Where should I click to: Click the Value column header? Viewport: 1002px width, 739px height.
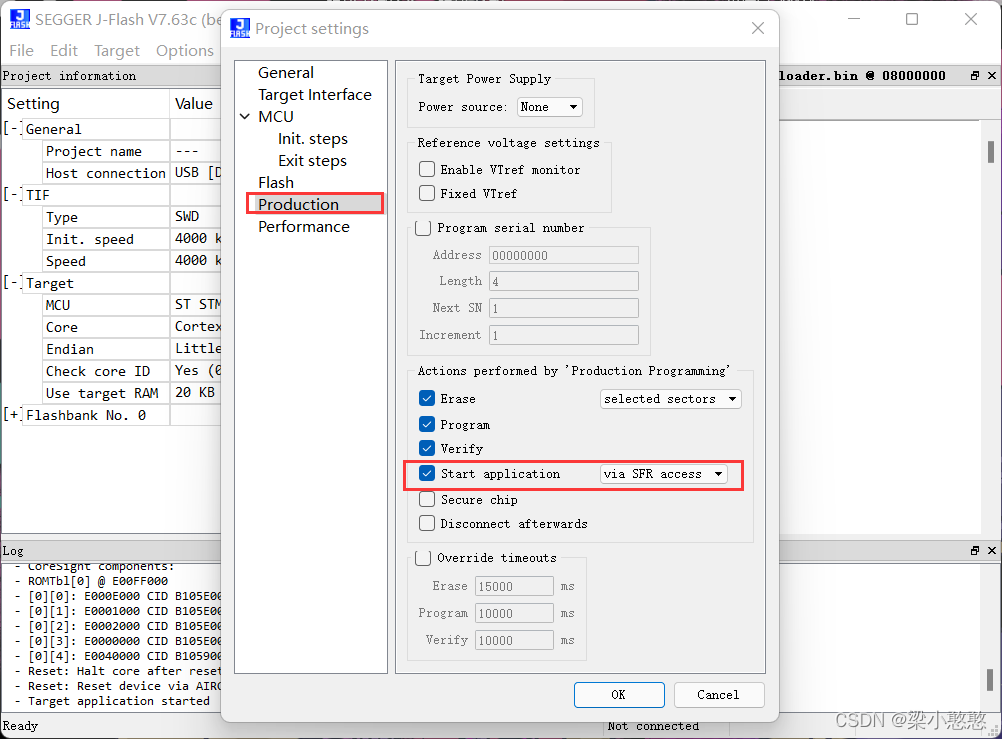tap(196, 104)
